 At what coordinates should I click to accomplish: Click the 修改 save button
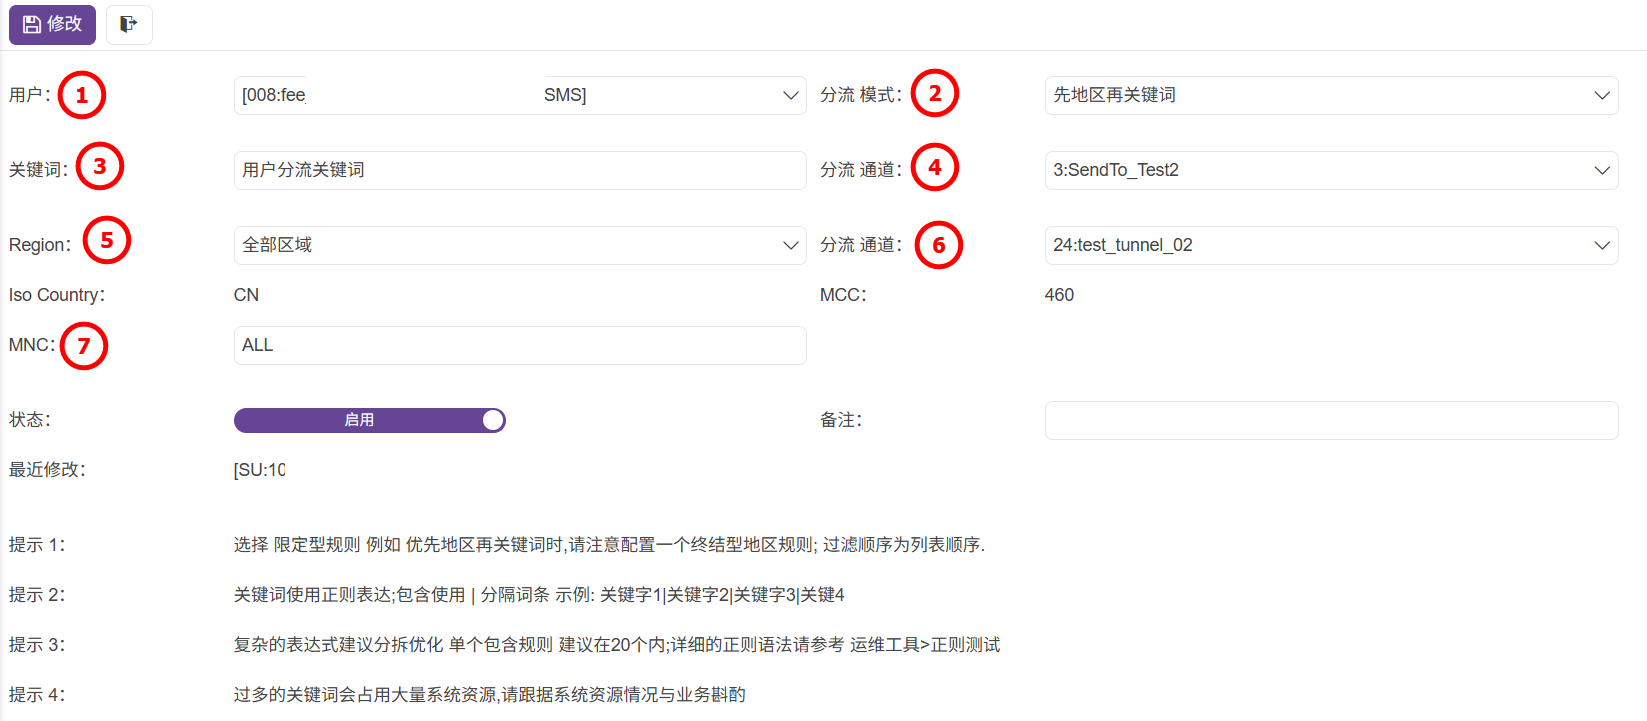click(52, 24)
